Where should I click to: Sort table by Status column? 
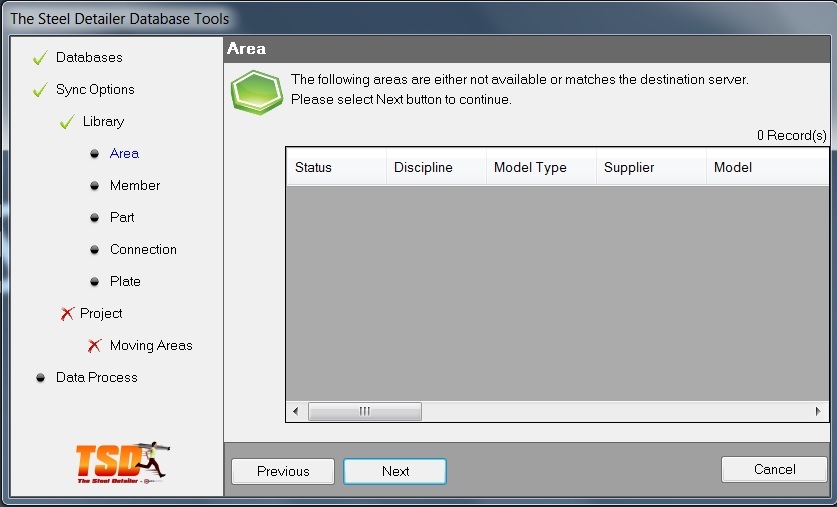coord(336,167)
